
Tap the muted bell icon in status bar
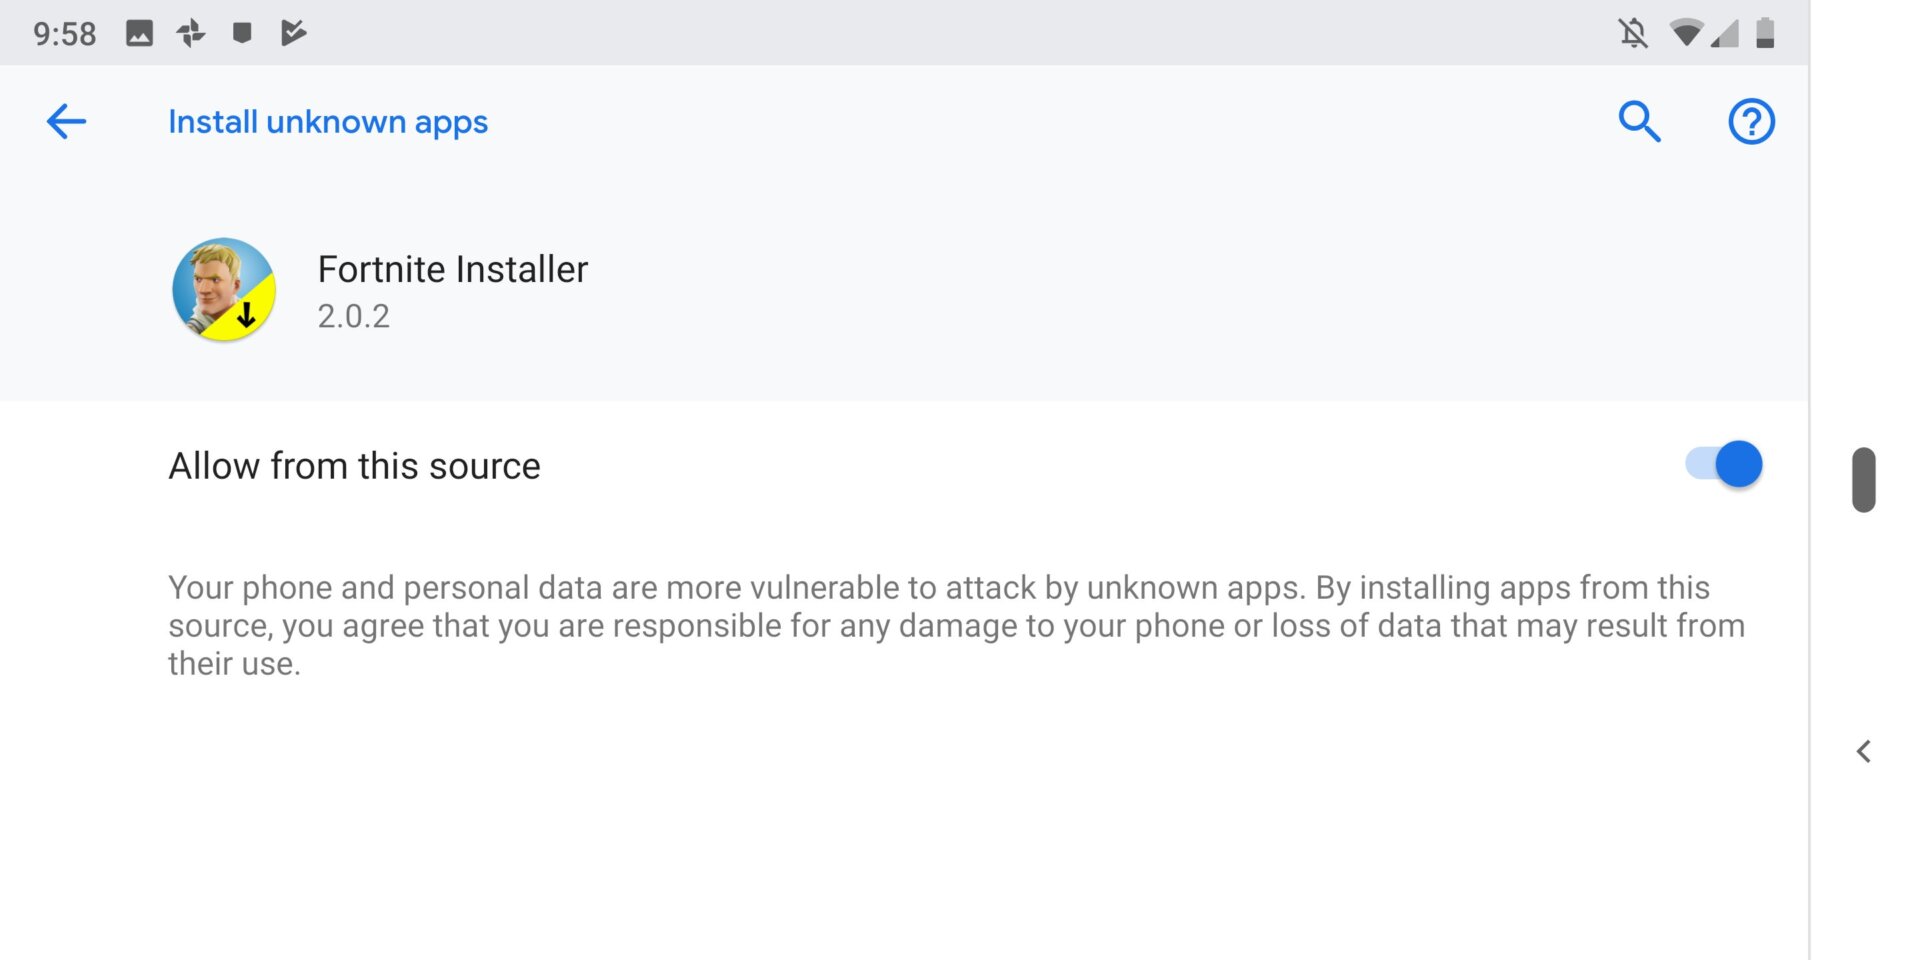[1633, 33]
